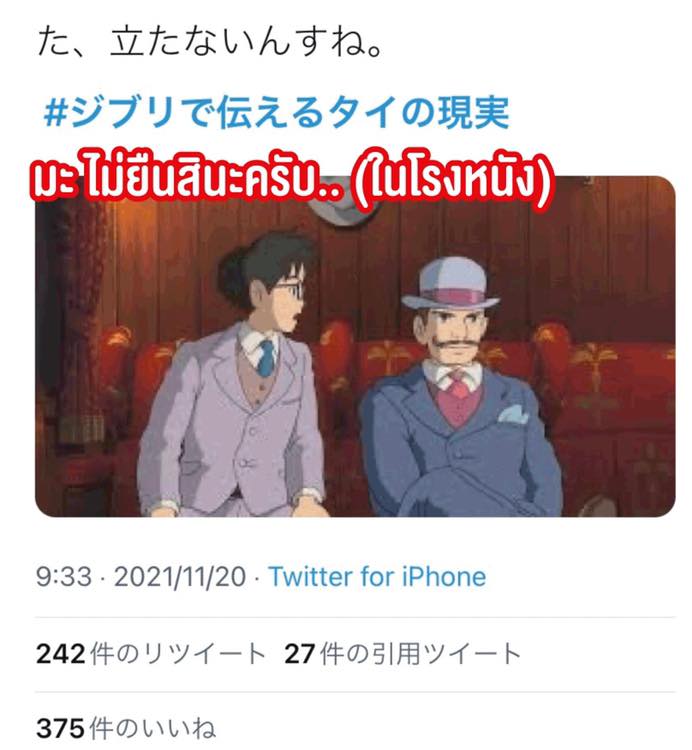View the 242 件のリツイート list

tap(151, 654)
